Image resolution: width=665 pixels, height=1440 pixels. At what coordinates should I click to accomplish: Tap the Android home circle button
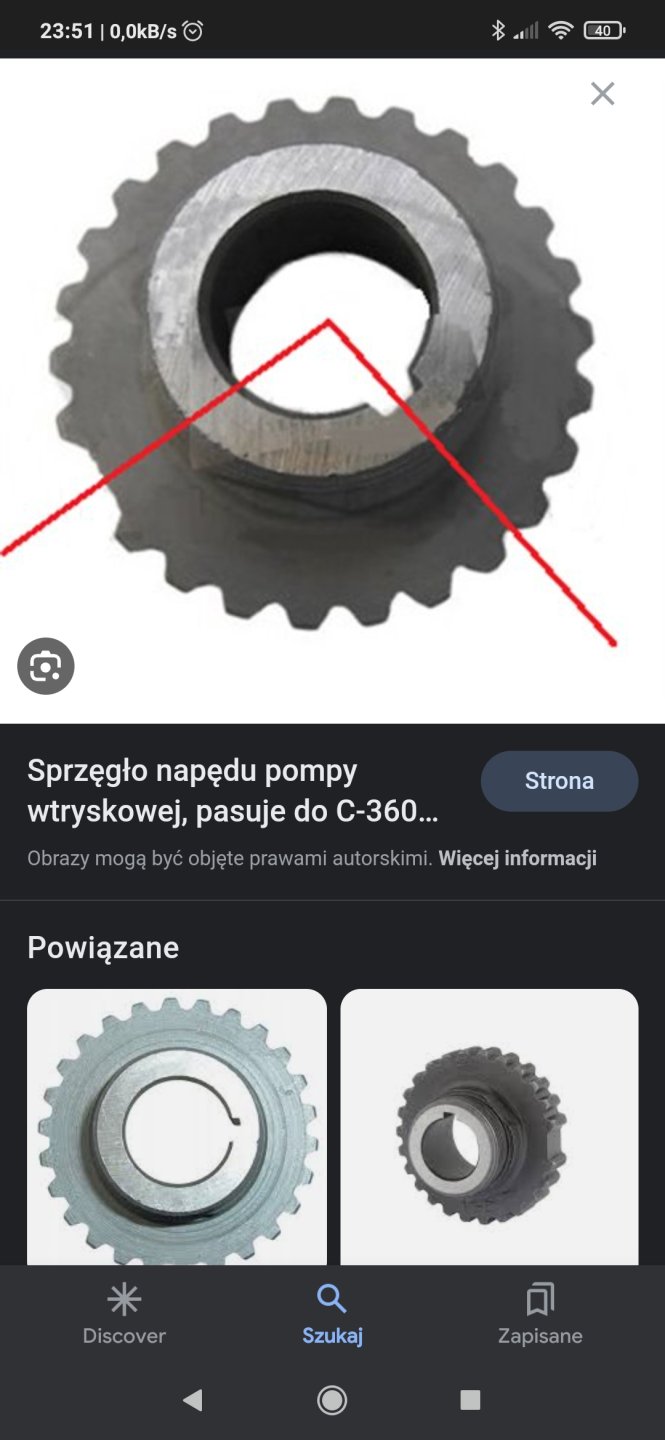(x=332, y=1400)
